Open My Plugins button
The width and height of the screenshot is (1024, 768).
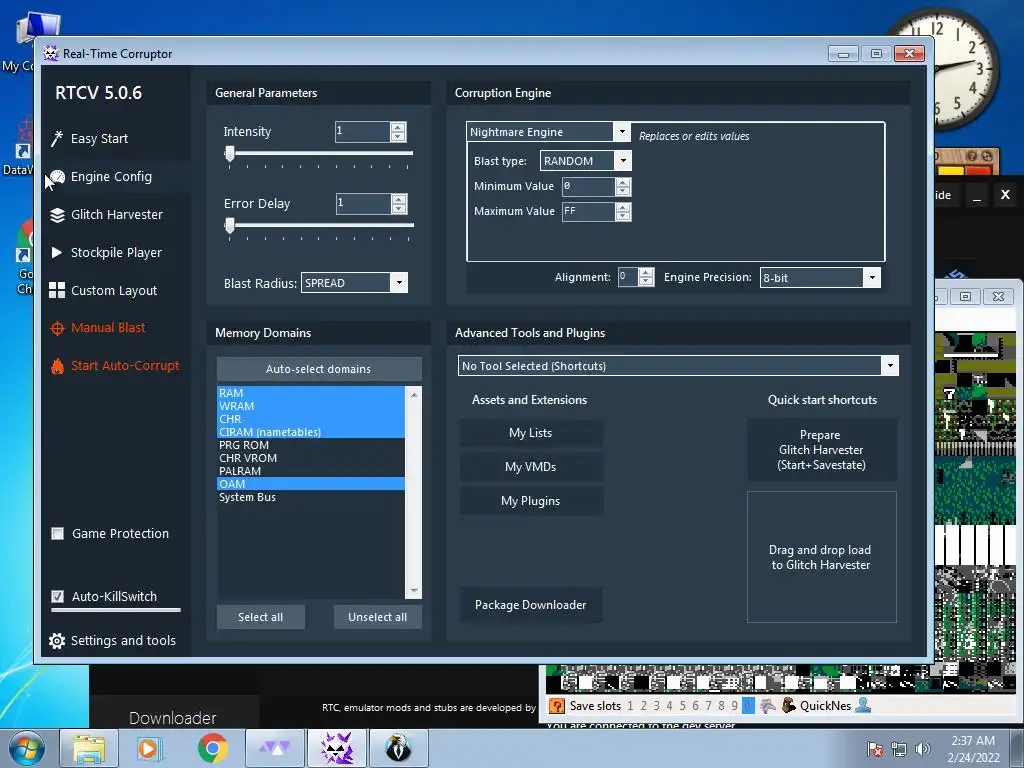(x=531, y=501)
